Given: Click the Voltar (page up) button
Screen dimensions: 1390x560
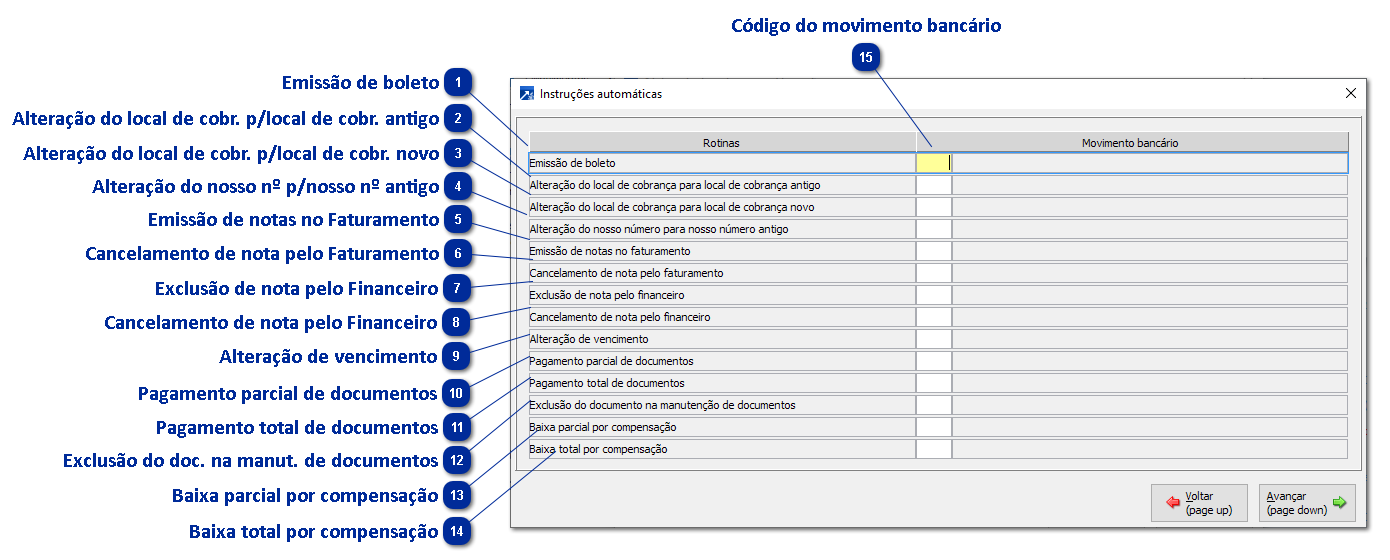Looking at the screenshot, I should click(1200, 503).
